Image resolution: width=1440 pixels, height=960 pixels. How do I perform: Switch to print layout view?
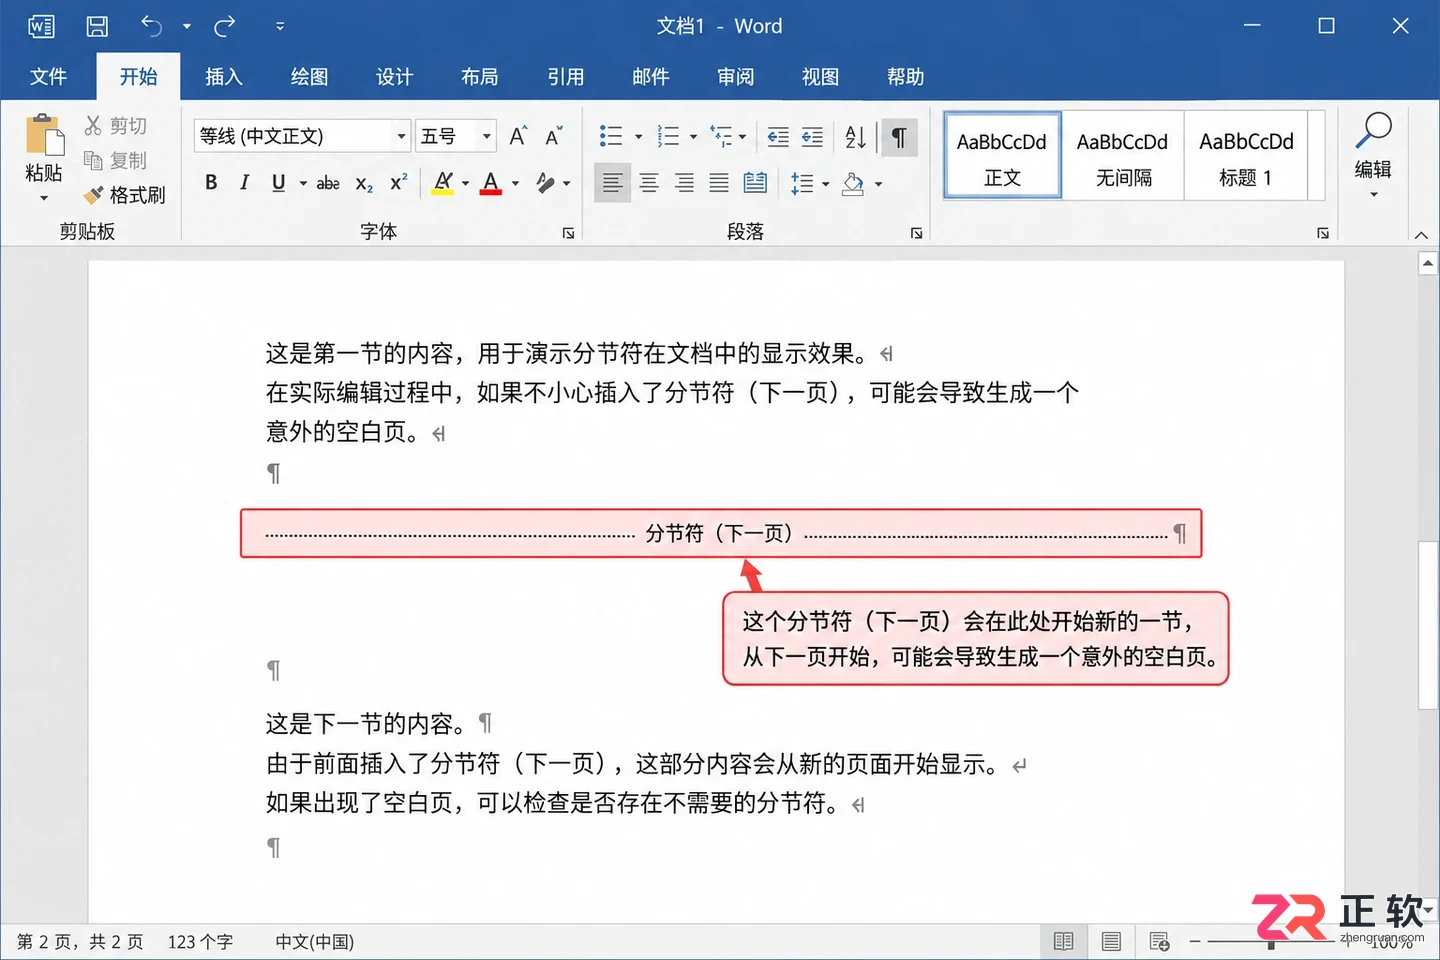click(1111, 941)
